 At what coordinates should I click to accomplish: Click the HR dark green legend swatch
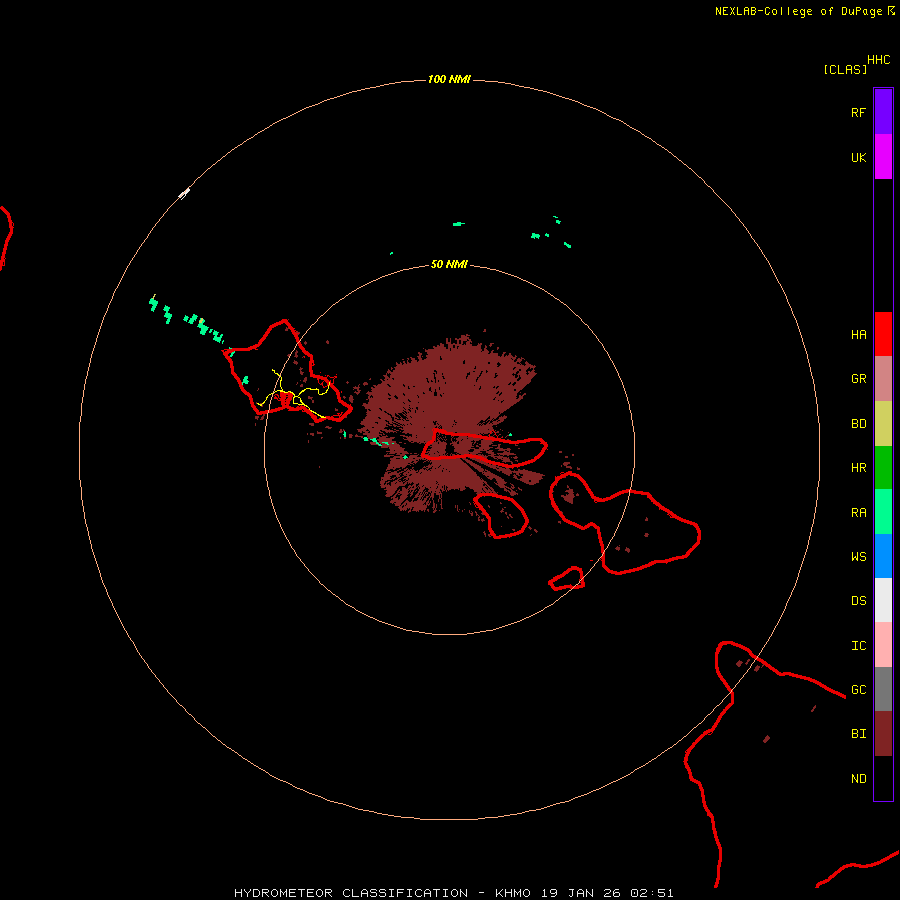click(x=883, y=467)
